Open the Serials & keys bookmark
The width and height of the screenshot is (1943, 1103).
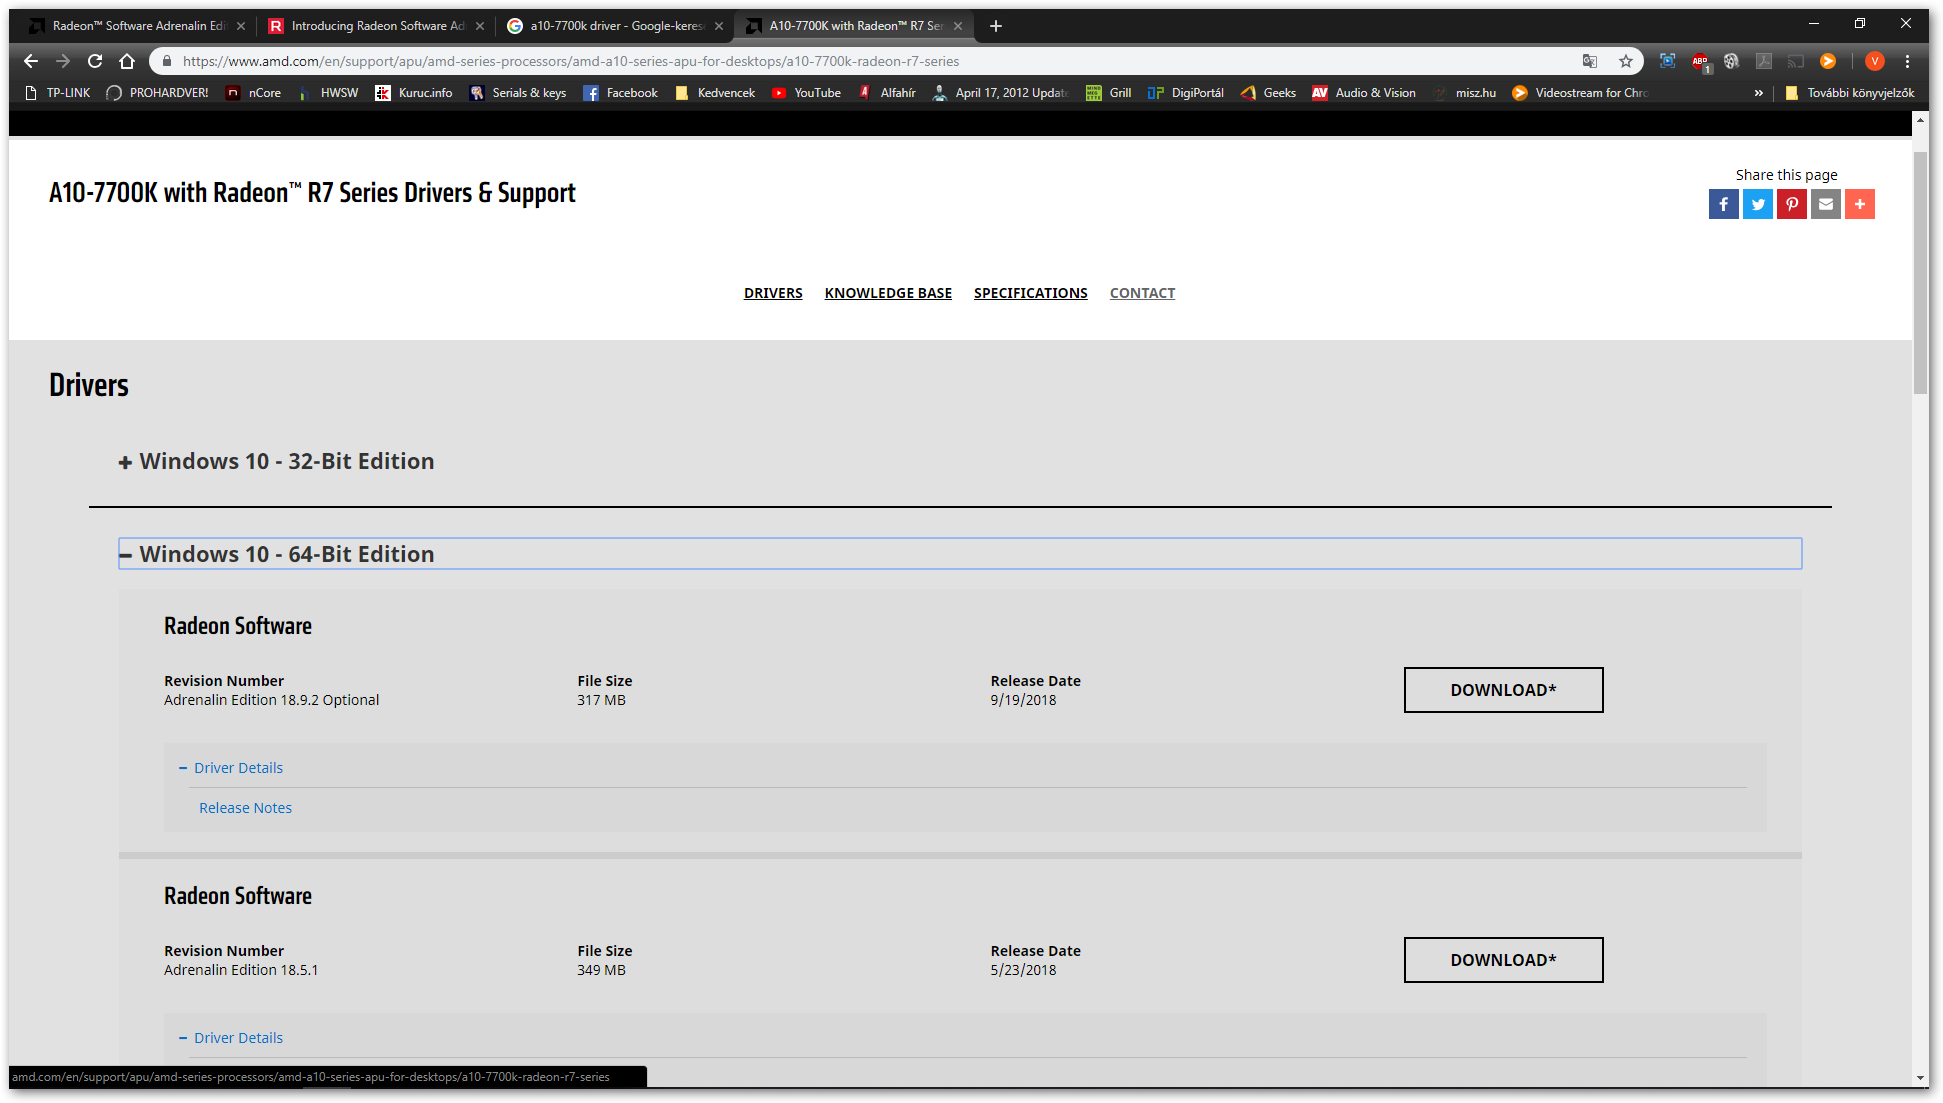click(x=518, y=93)
